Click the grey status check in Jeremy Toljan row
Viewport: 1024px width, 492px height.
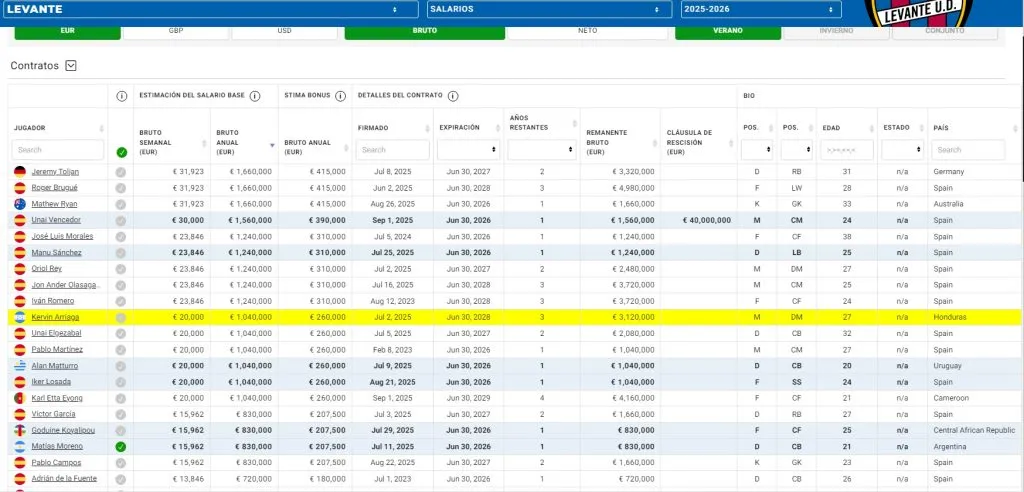coord(121,172)
